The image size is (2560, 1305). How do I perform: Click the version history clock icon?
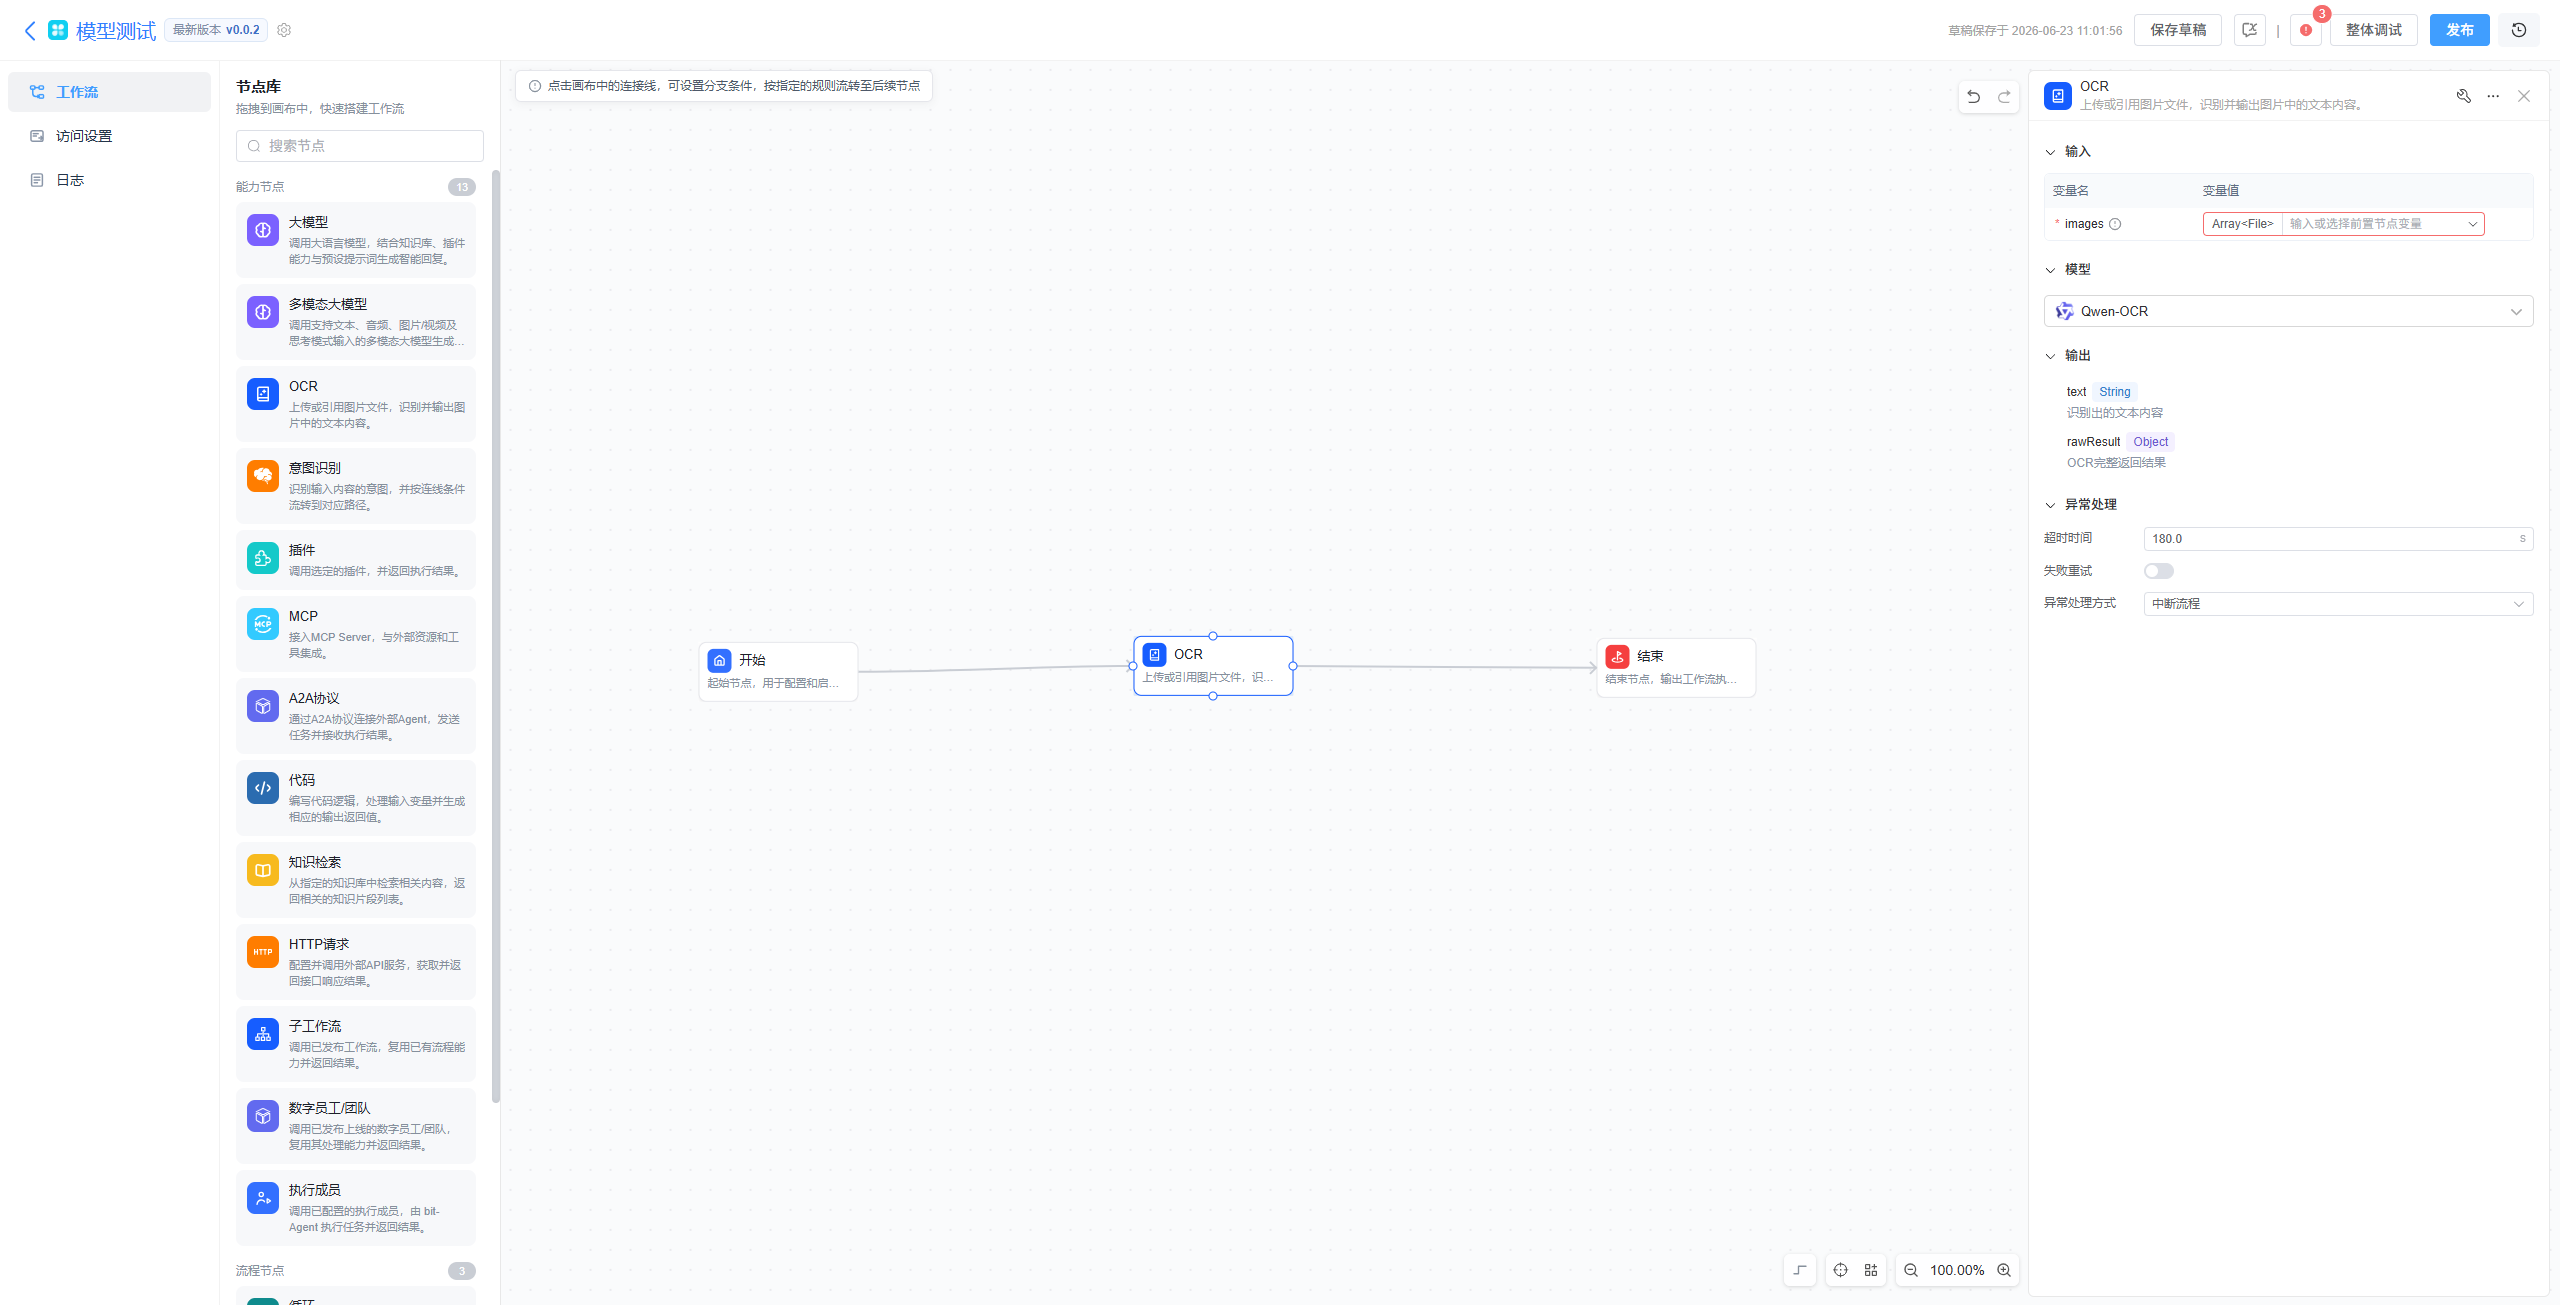2519,30
